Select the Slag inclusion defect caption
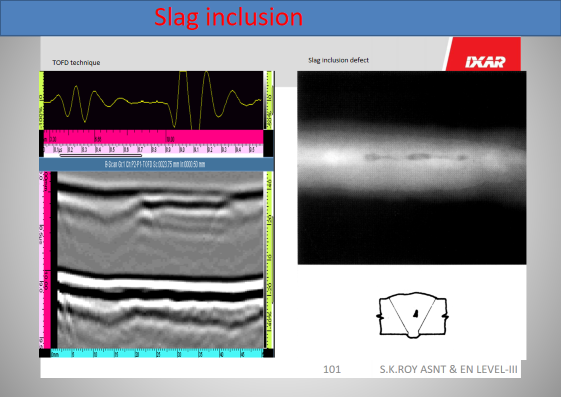This screenshot has width=561, height=397. (338, 60)
